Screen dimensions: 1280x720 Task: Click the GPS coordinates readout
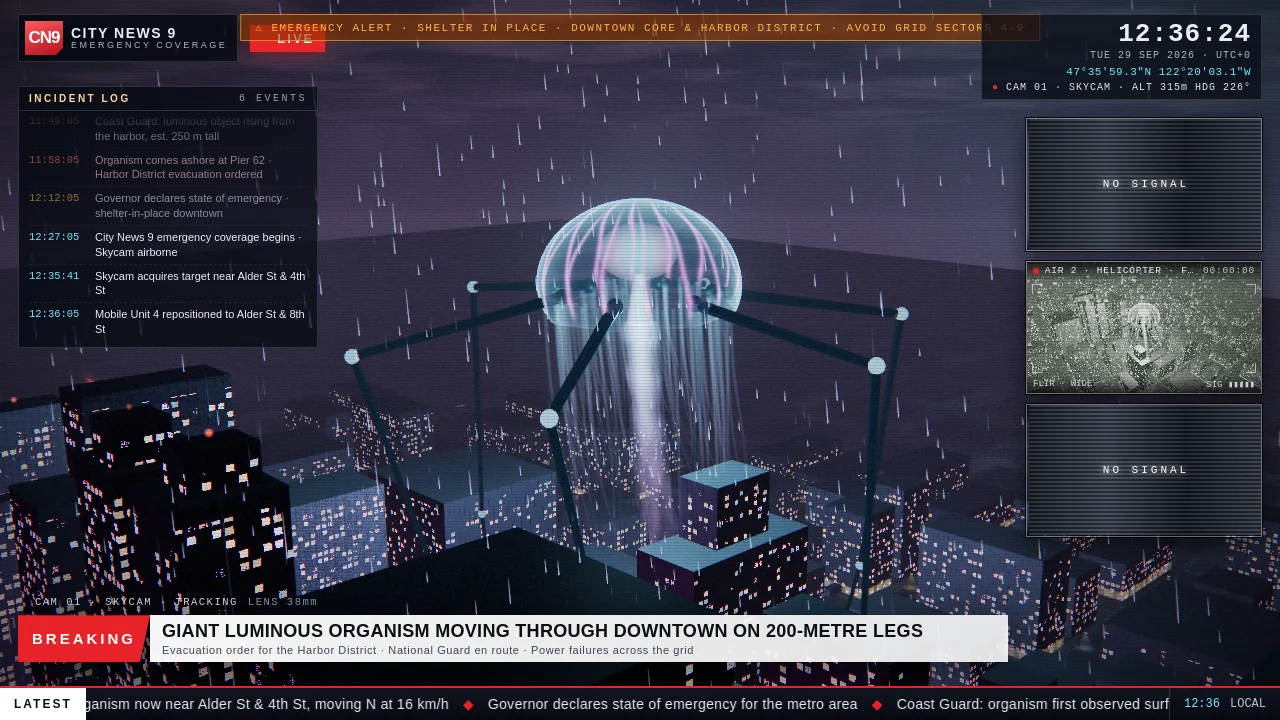(x=1158, y=72)
